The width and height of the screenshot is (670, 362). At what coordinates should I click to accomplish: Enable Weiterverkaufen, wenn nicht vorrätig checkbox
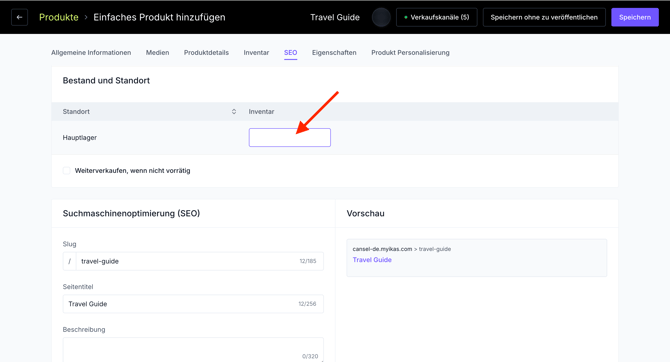click(x=67, y=171)
